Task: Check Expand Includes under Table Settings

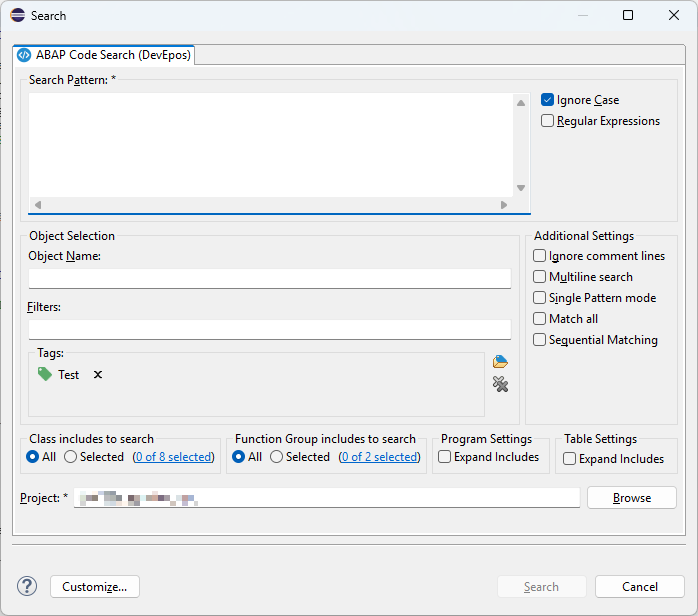Action: tap(569, 458)
